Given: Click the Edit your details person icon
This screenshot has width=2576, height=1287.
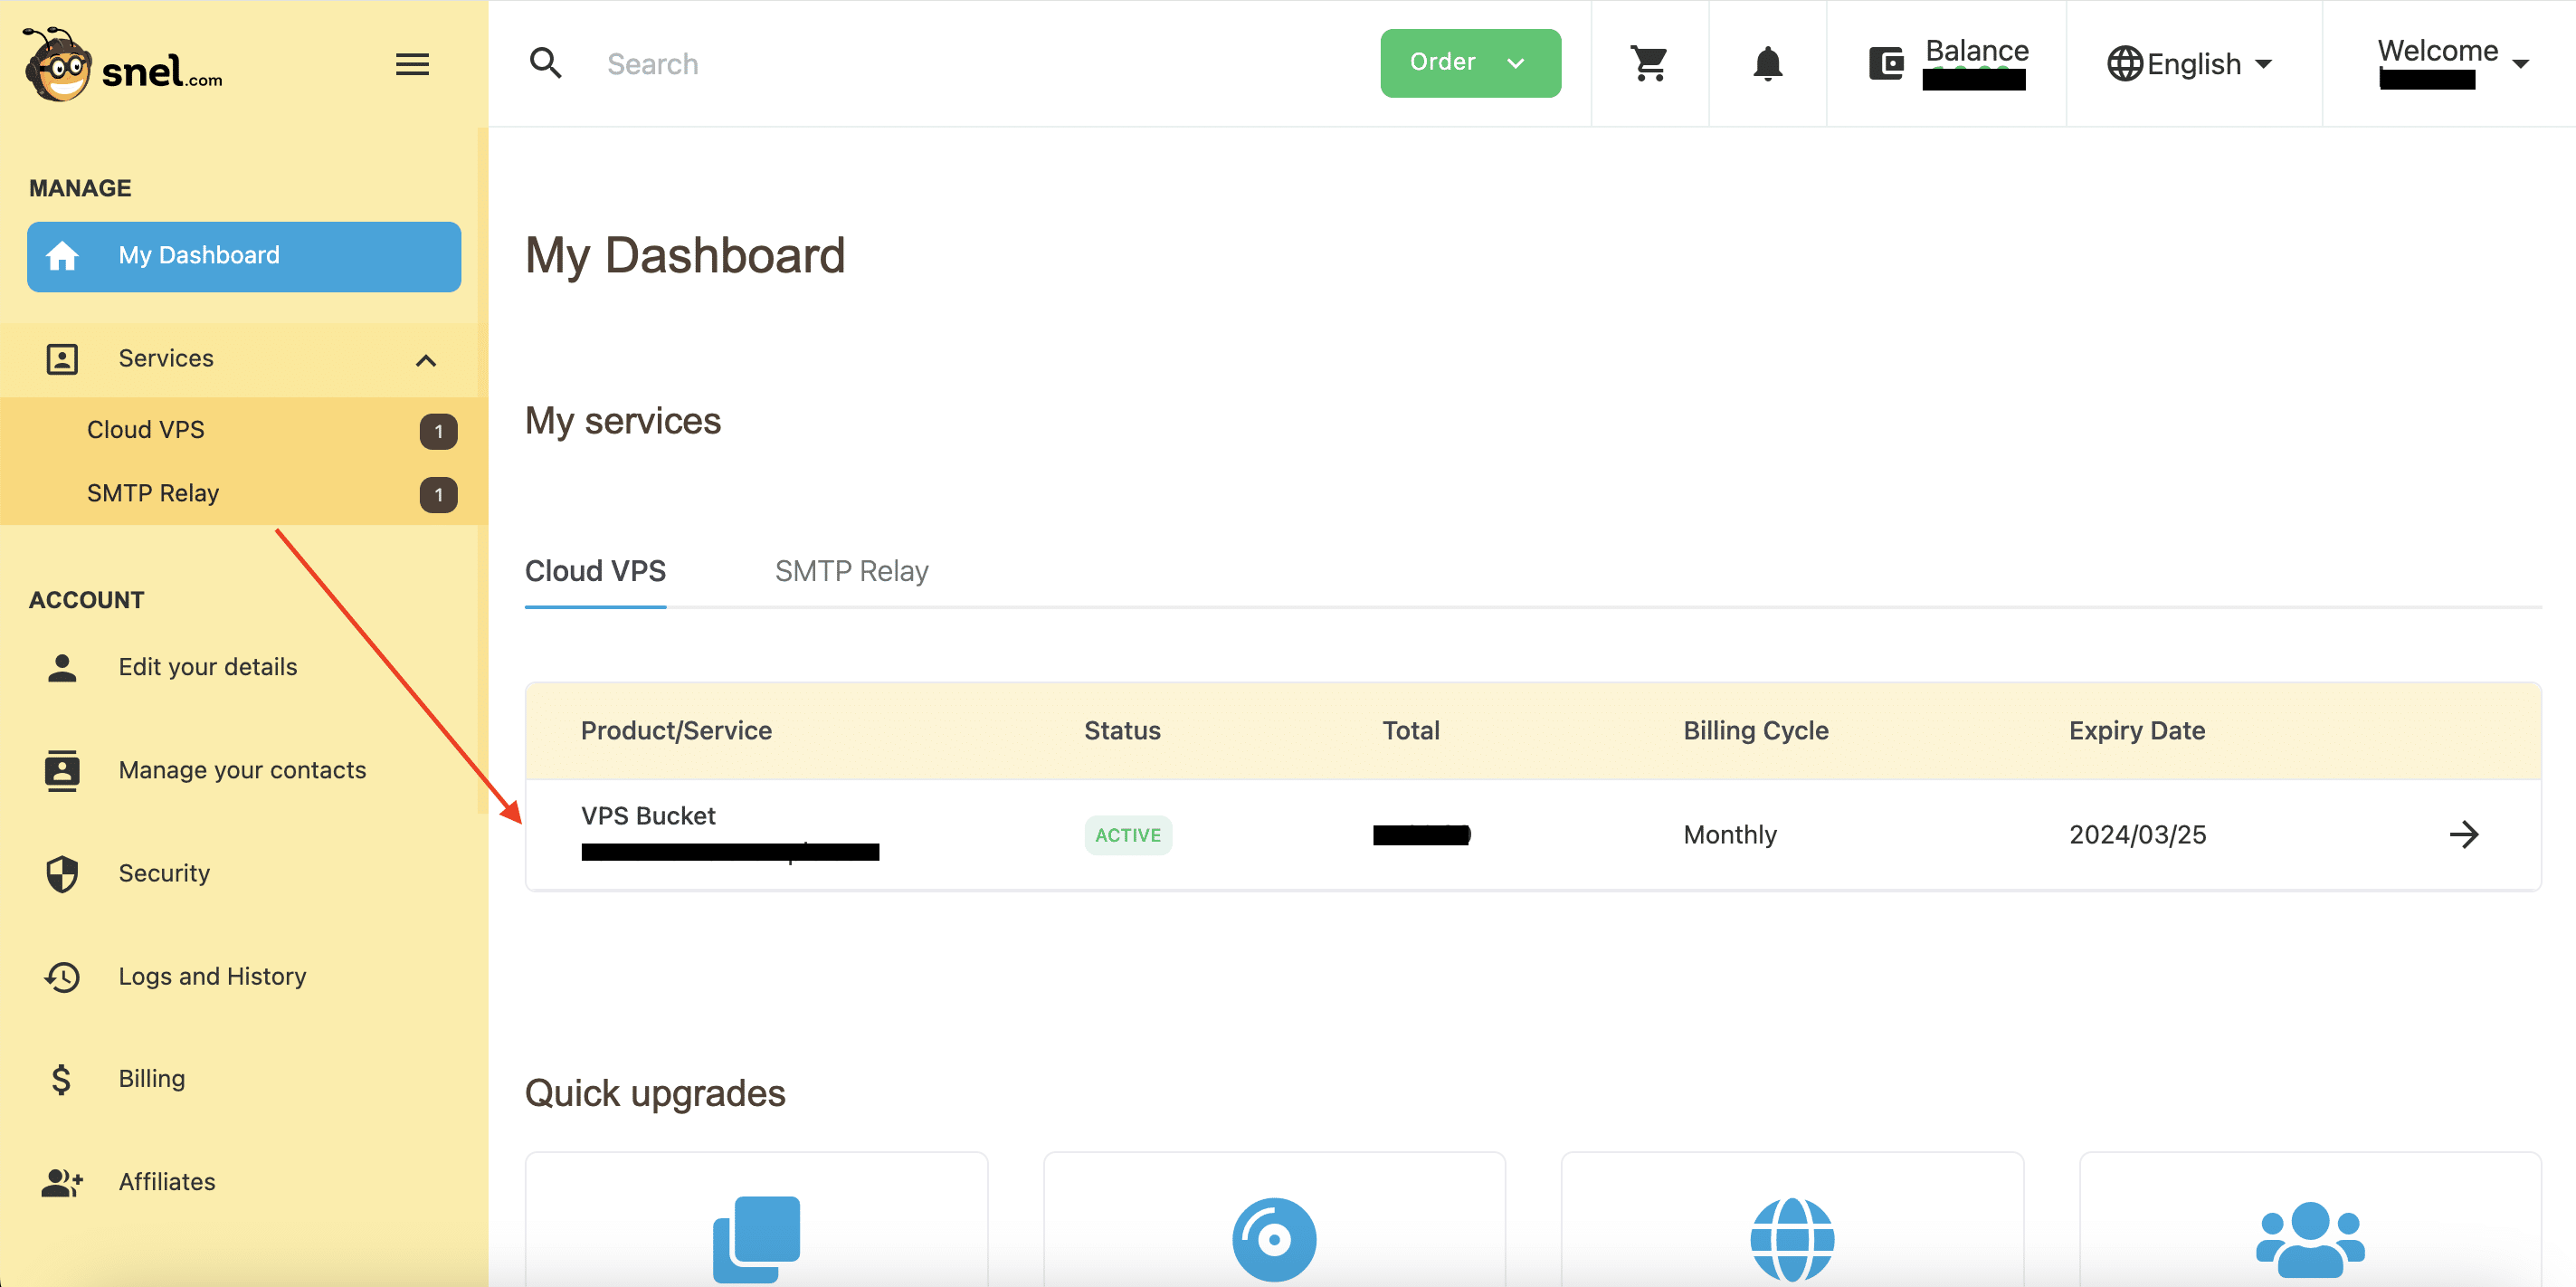Looking at the screenshot, I should point(62,667).
